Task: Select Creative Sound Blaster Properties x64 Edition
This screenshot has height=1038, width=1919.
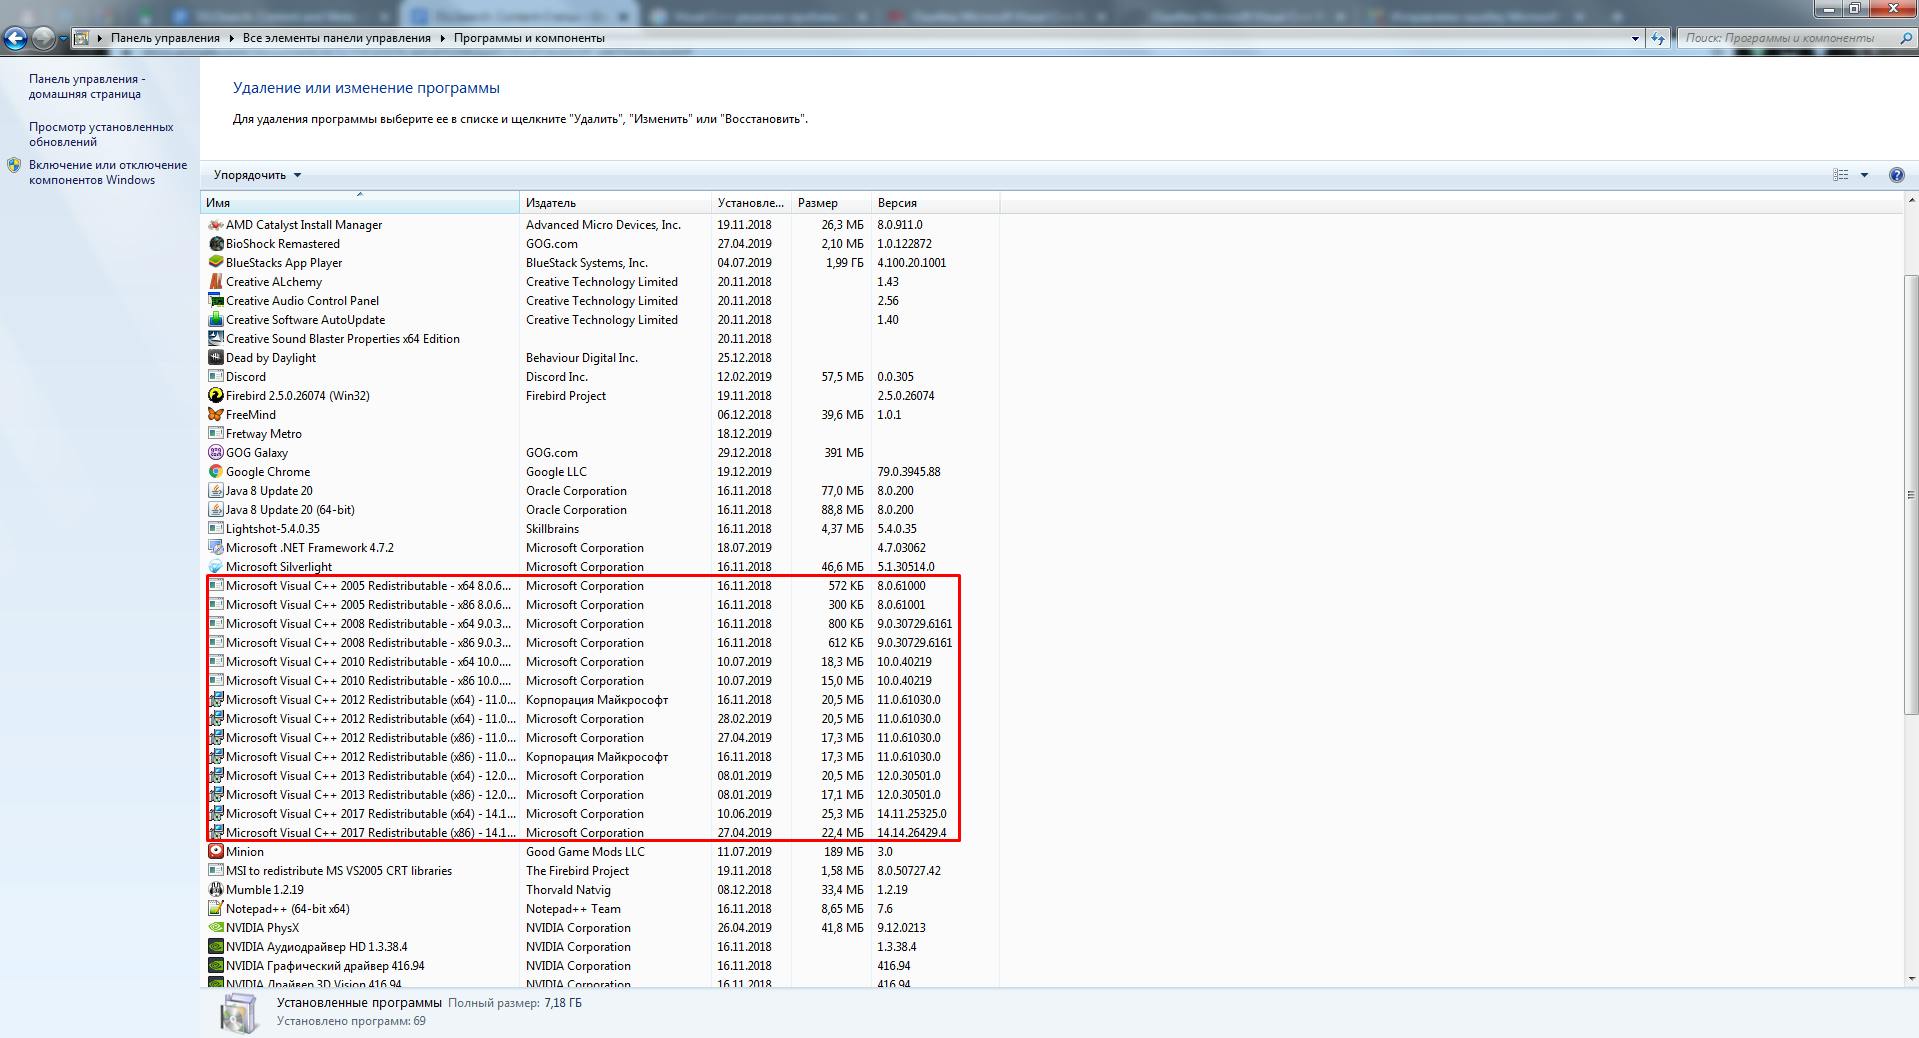Action: [601, 339]
